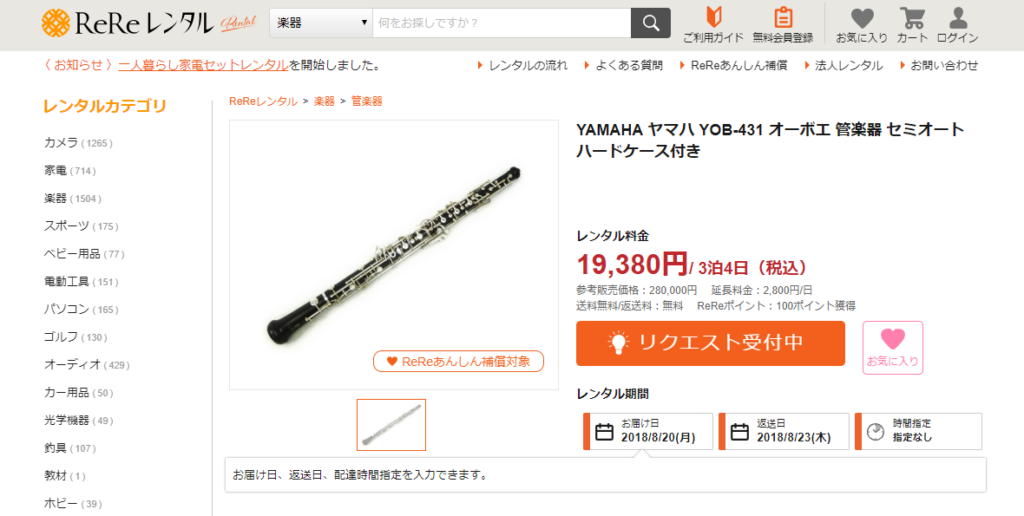This screenshot has width=1024, height=516.
Task: Select the oboe thumbnail image below the photo
Action: coord(391,425)
